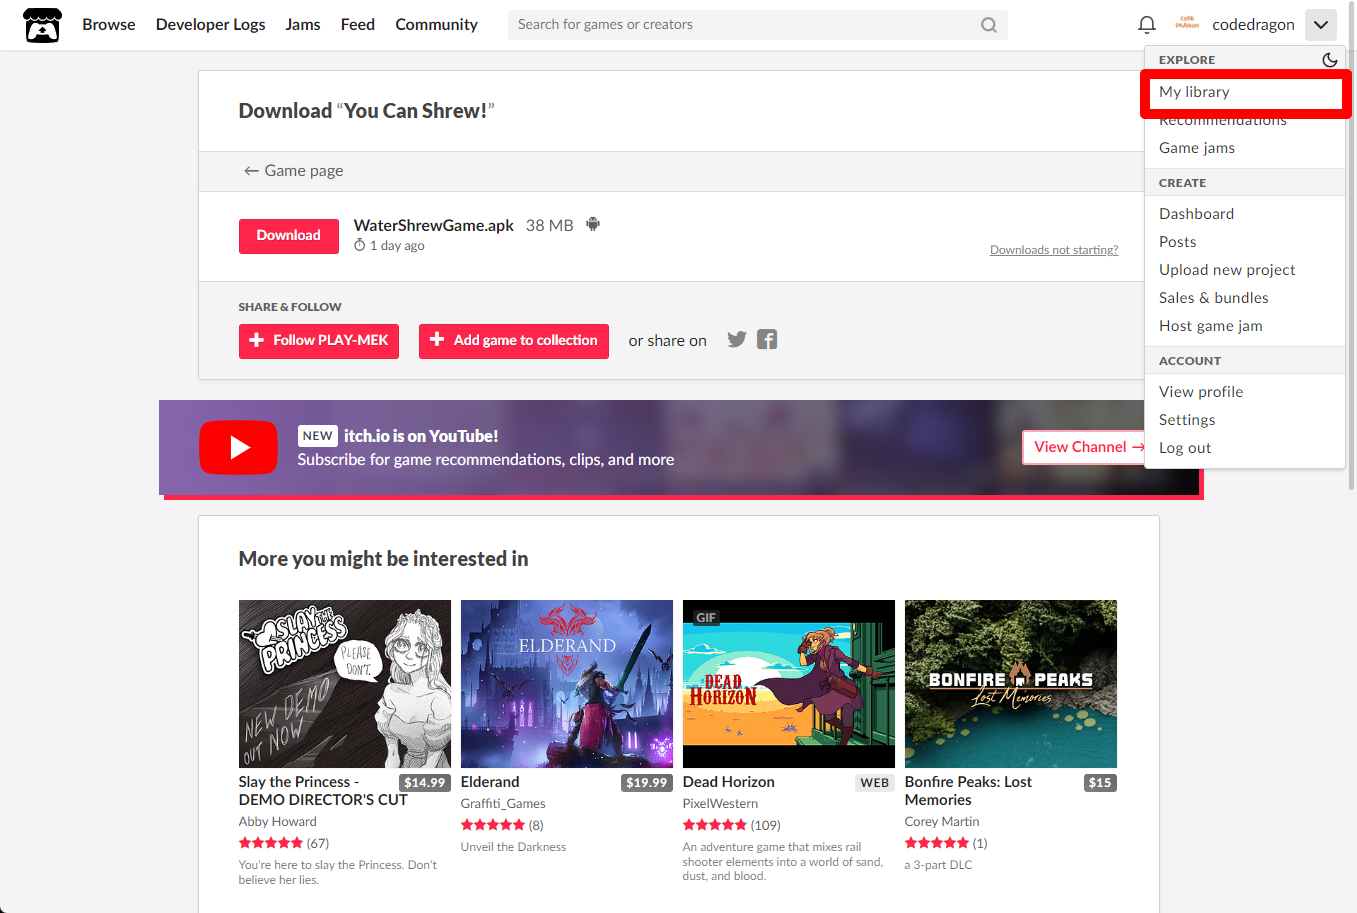Click Elderand star rating (8)
The image size is (1357, 913).
pos(502,825)
